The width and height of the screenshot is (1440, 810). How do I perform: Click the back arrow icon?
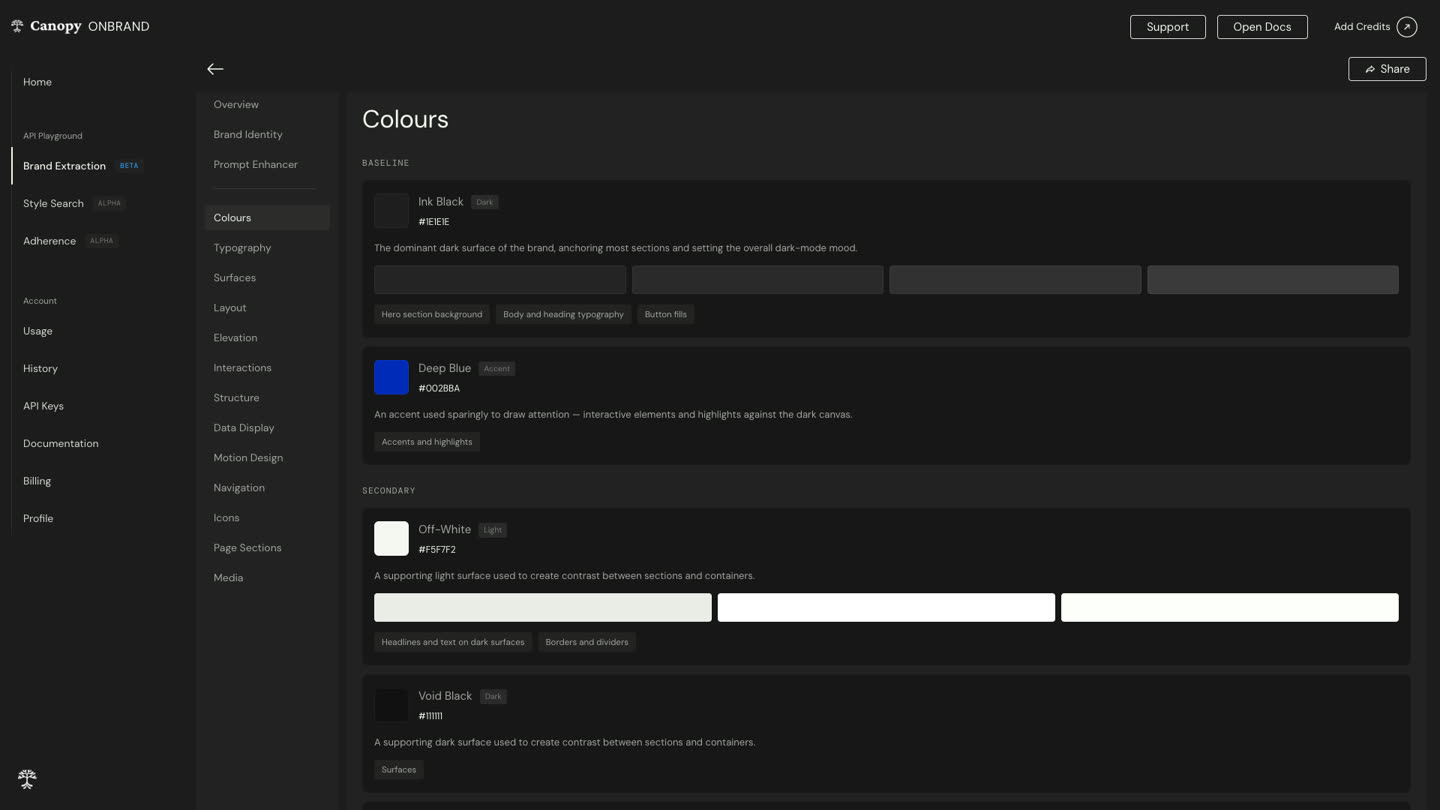pyautogui.click(x=215, y=69)
